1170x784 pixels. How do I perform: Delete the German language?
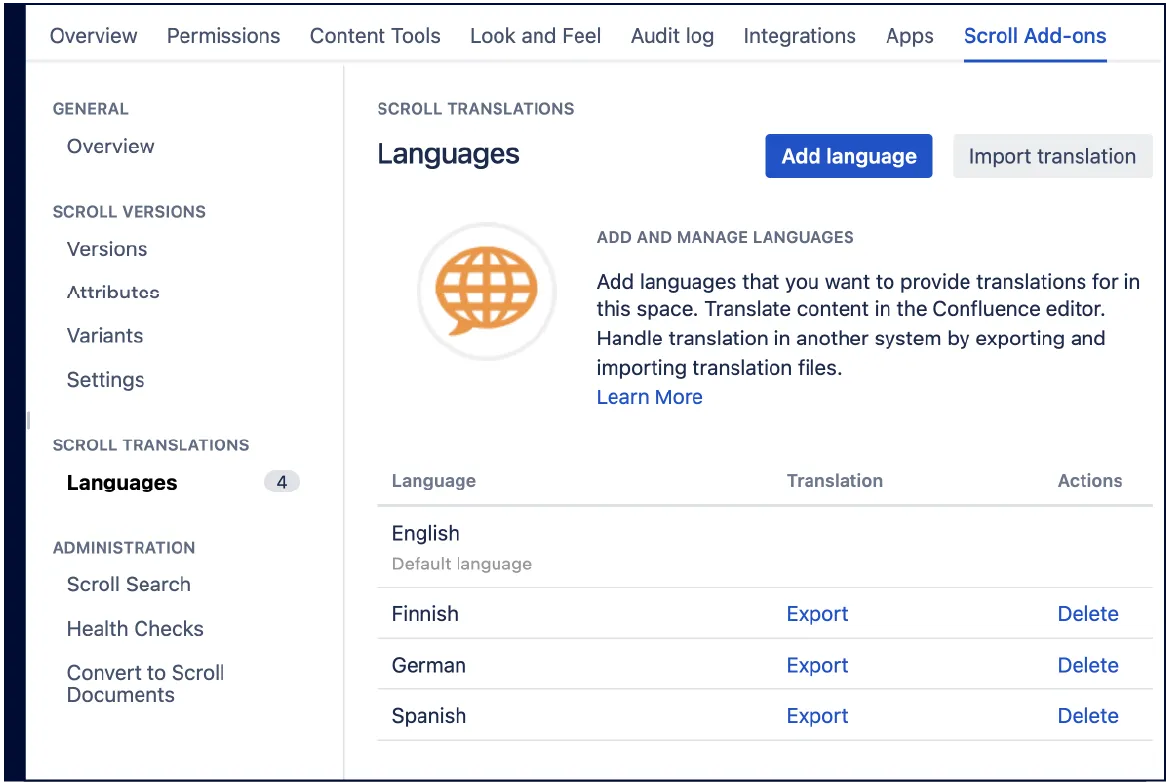1088,665
